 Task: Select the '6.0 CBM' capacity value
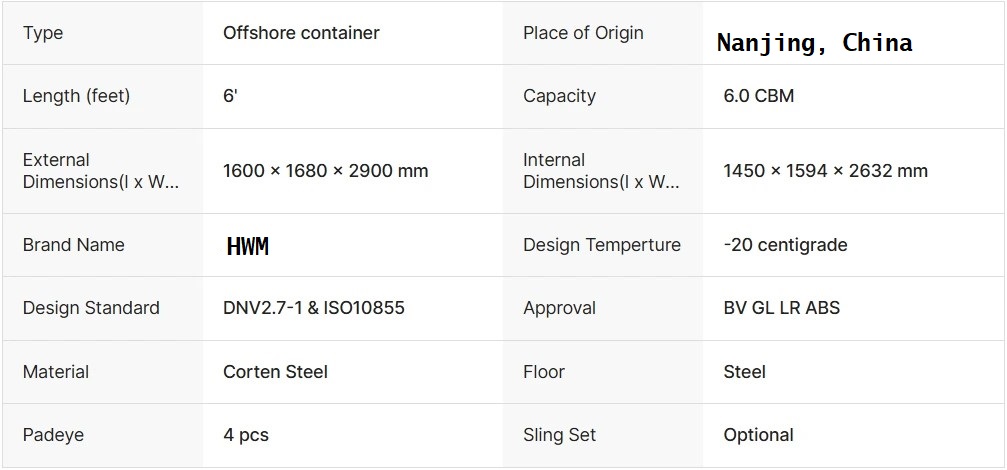click(758, 96)
